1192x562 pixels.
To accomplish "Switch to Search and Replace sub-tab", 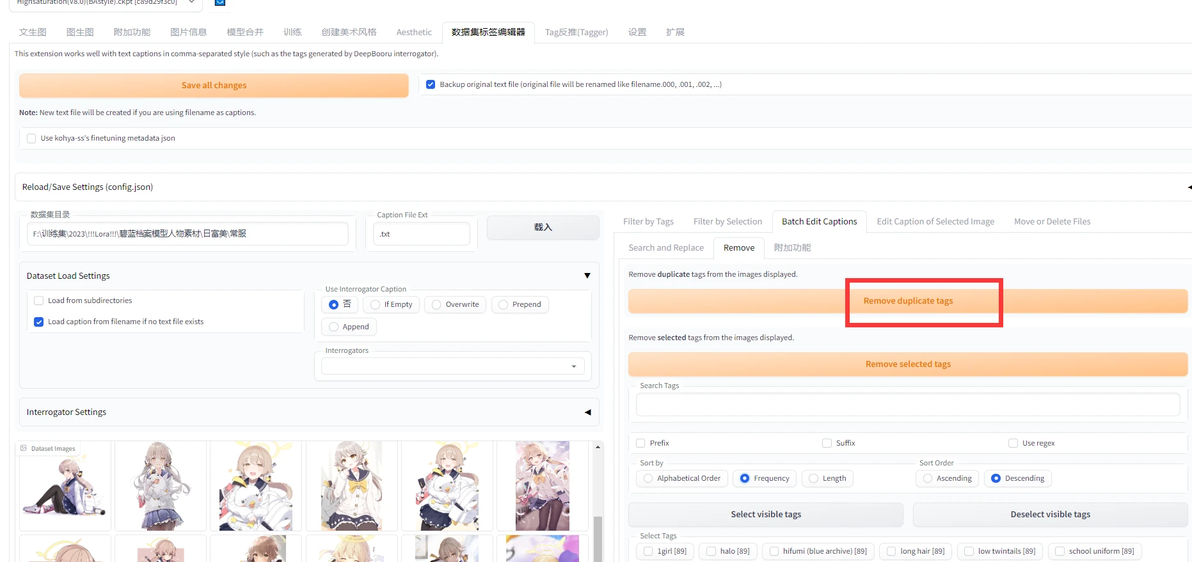I will tap(664, 248).
